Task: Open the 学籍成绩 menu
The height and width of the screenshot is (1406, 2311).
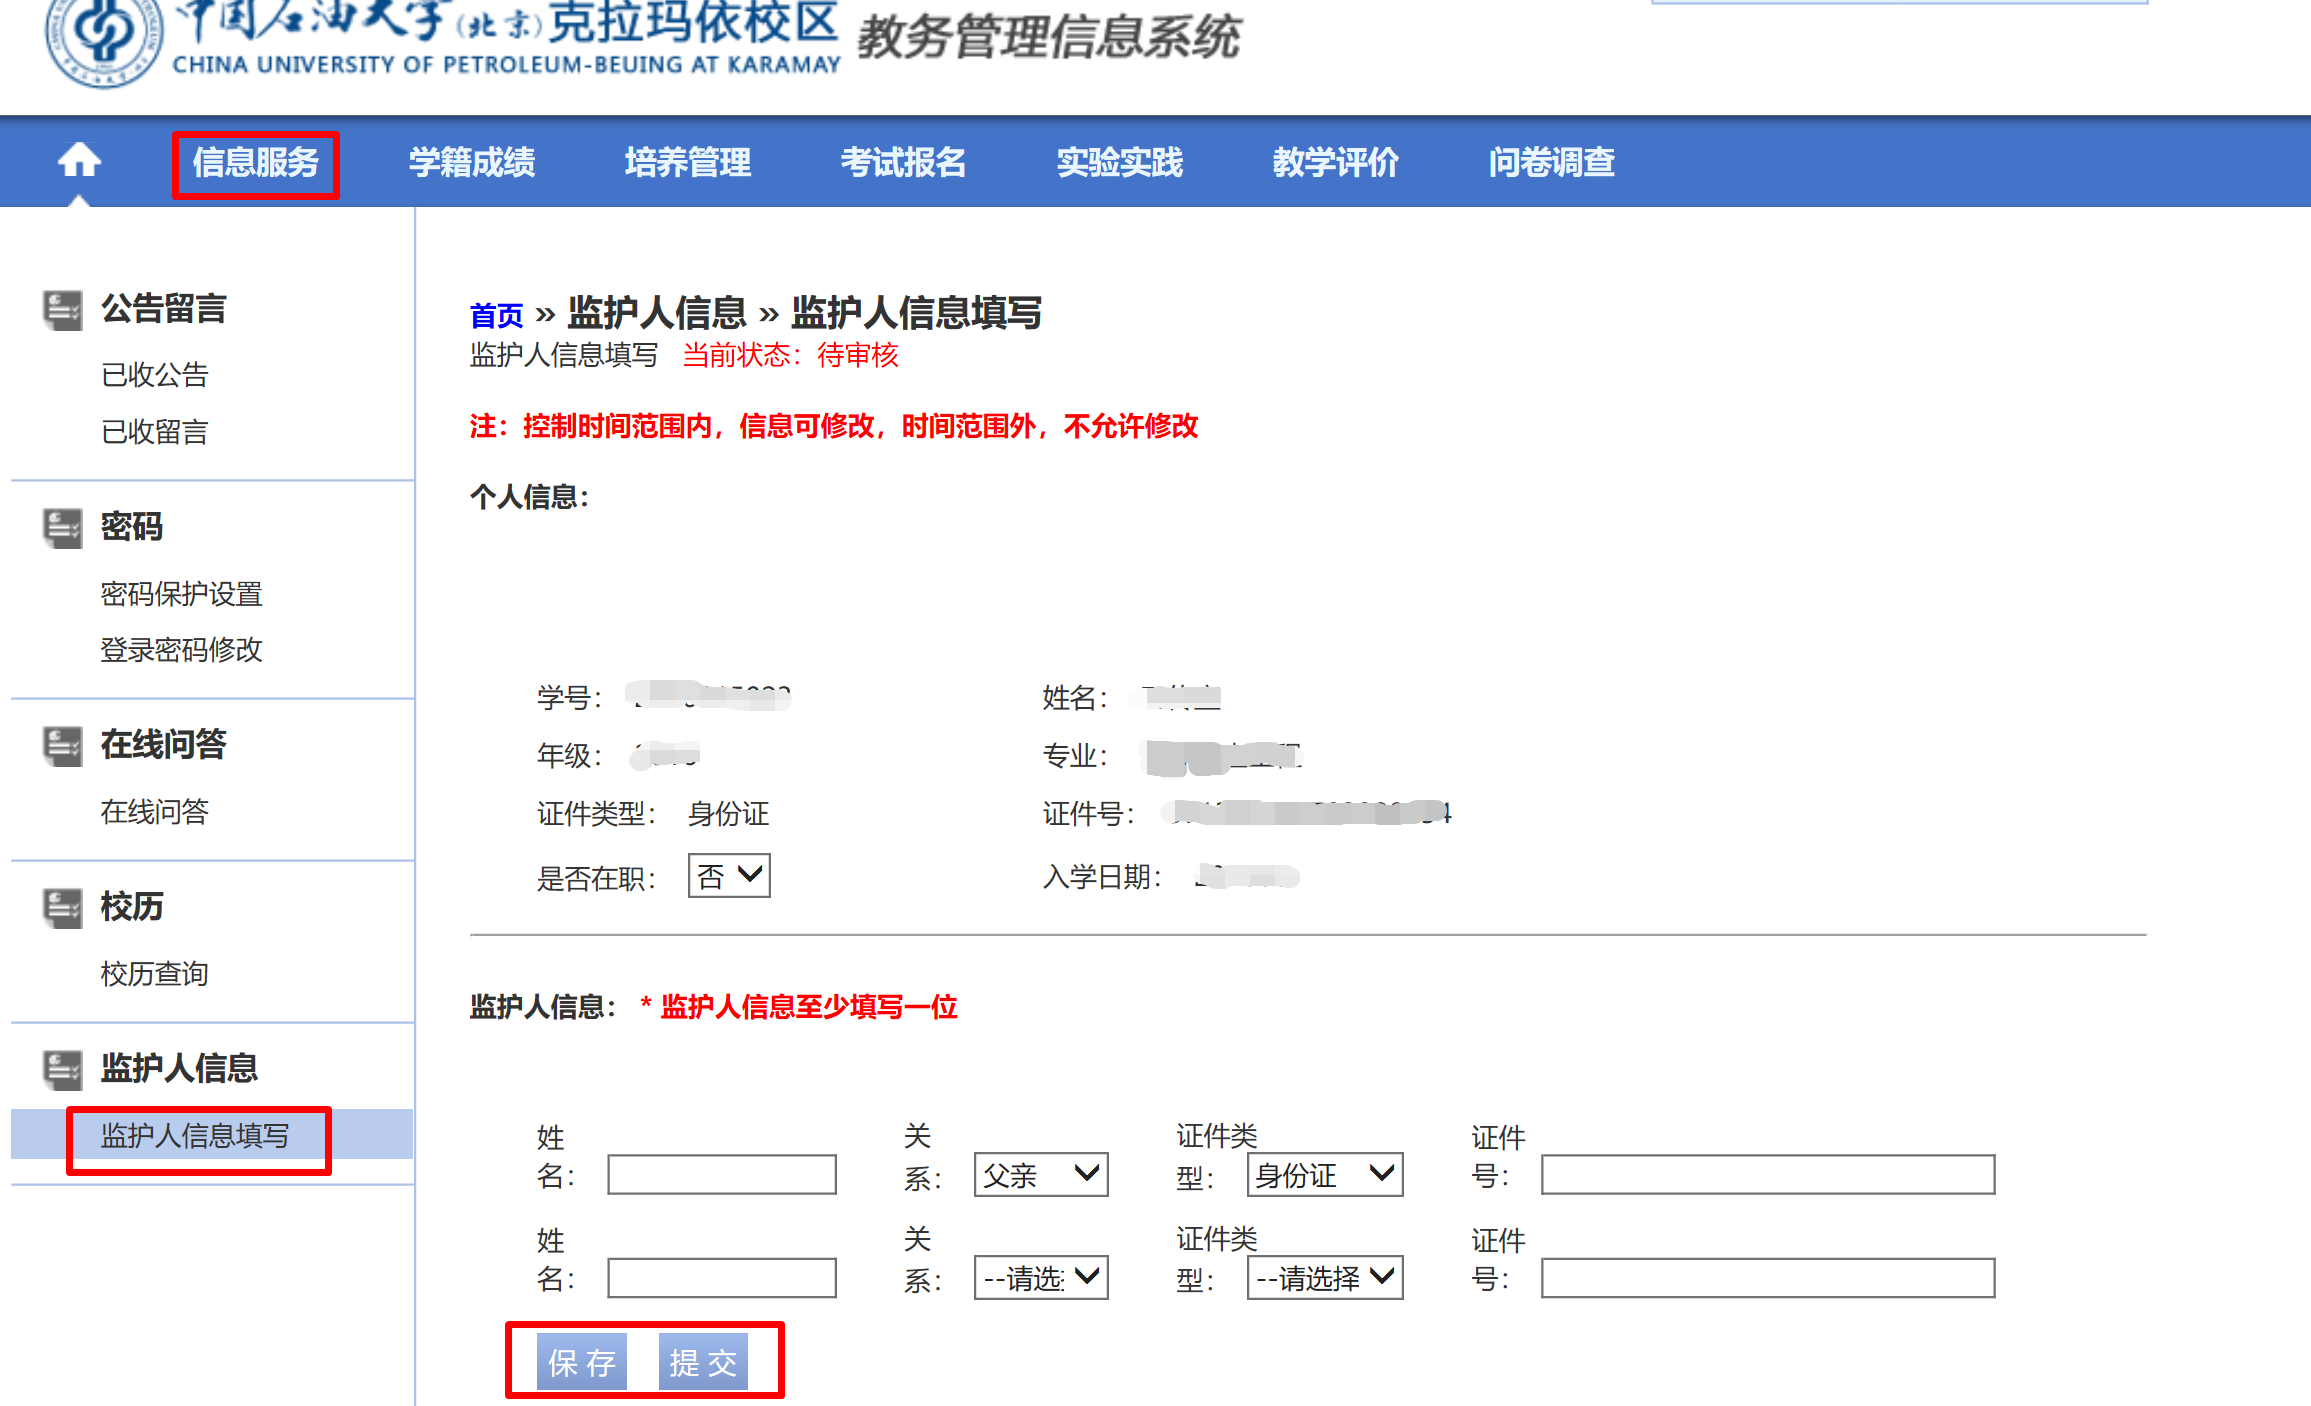Action: [x=472, y=162]
